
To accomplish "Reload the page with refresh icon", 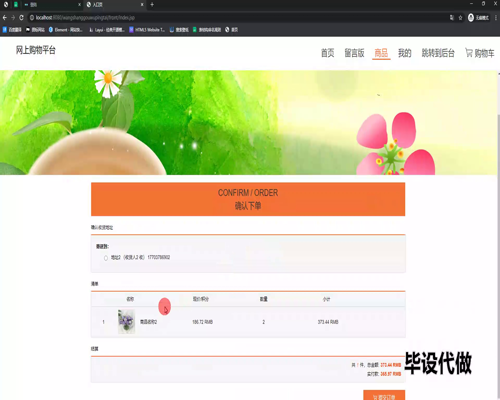I will 21,17.
